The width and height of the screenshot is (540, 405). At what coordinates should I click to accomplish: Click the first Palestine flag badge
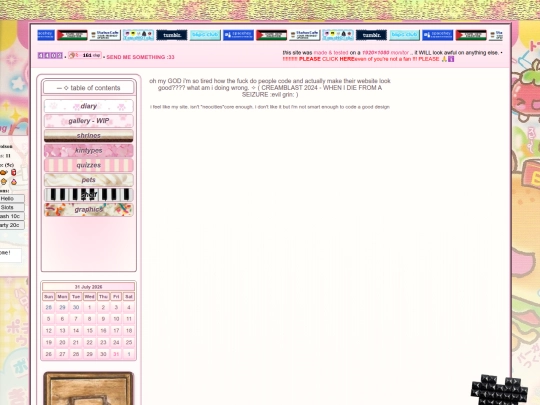coord(72,35)
